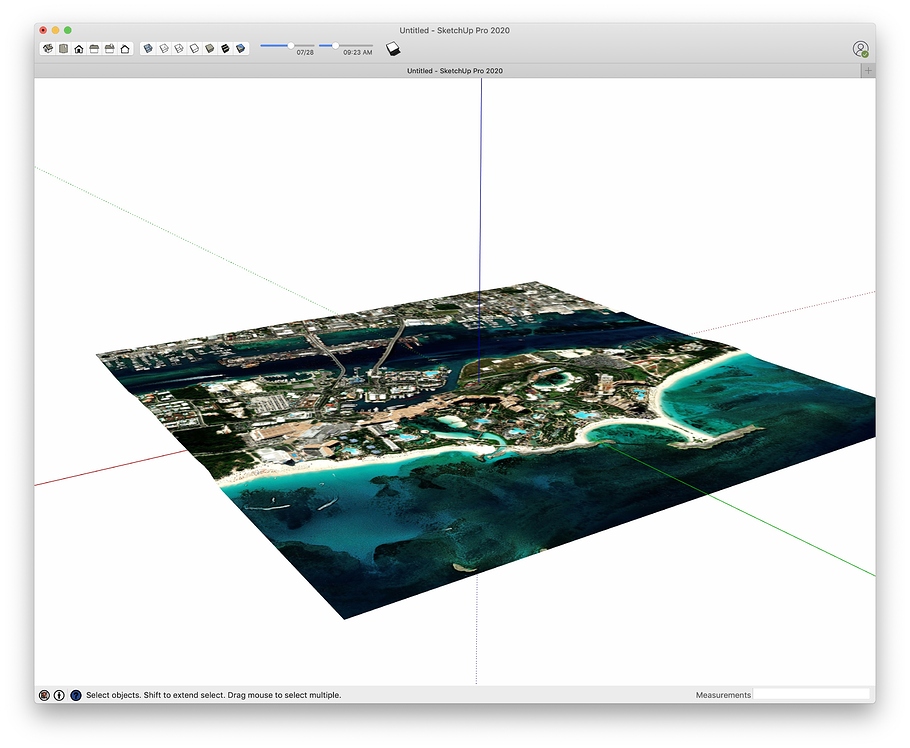Toggle X-ray display mode
The height and width of the screenshot is (748, 910).
147,47
